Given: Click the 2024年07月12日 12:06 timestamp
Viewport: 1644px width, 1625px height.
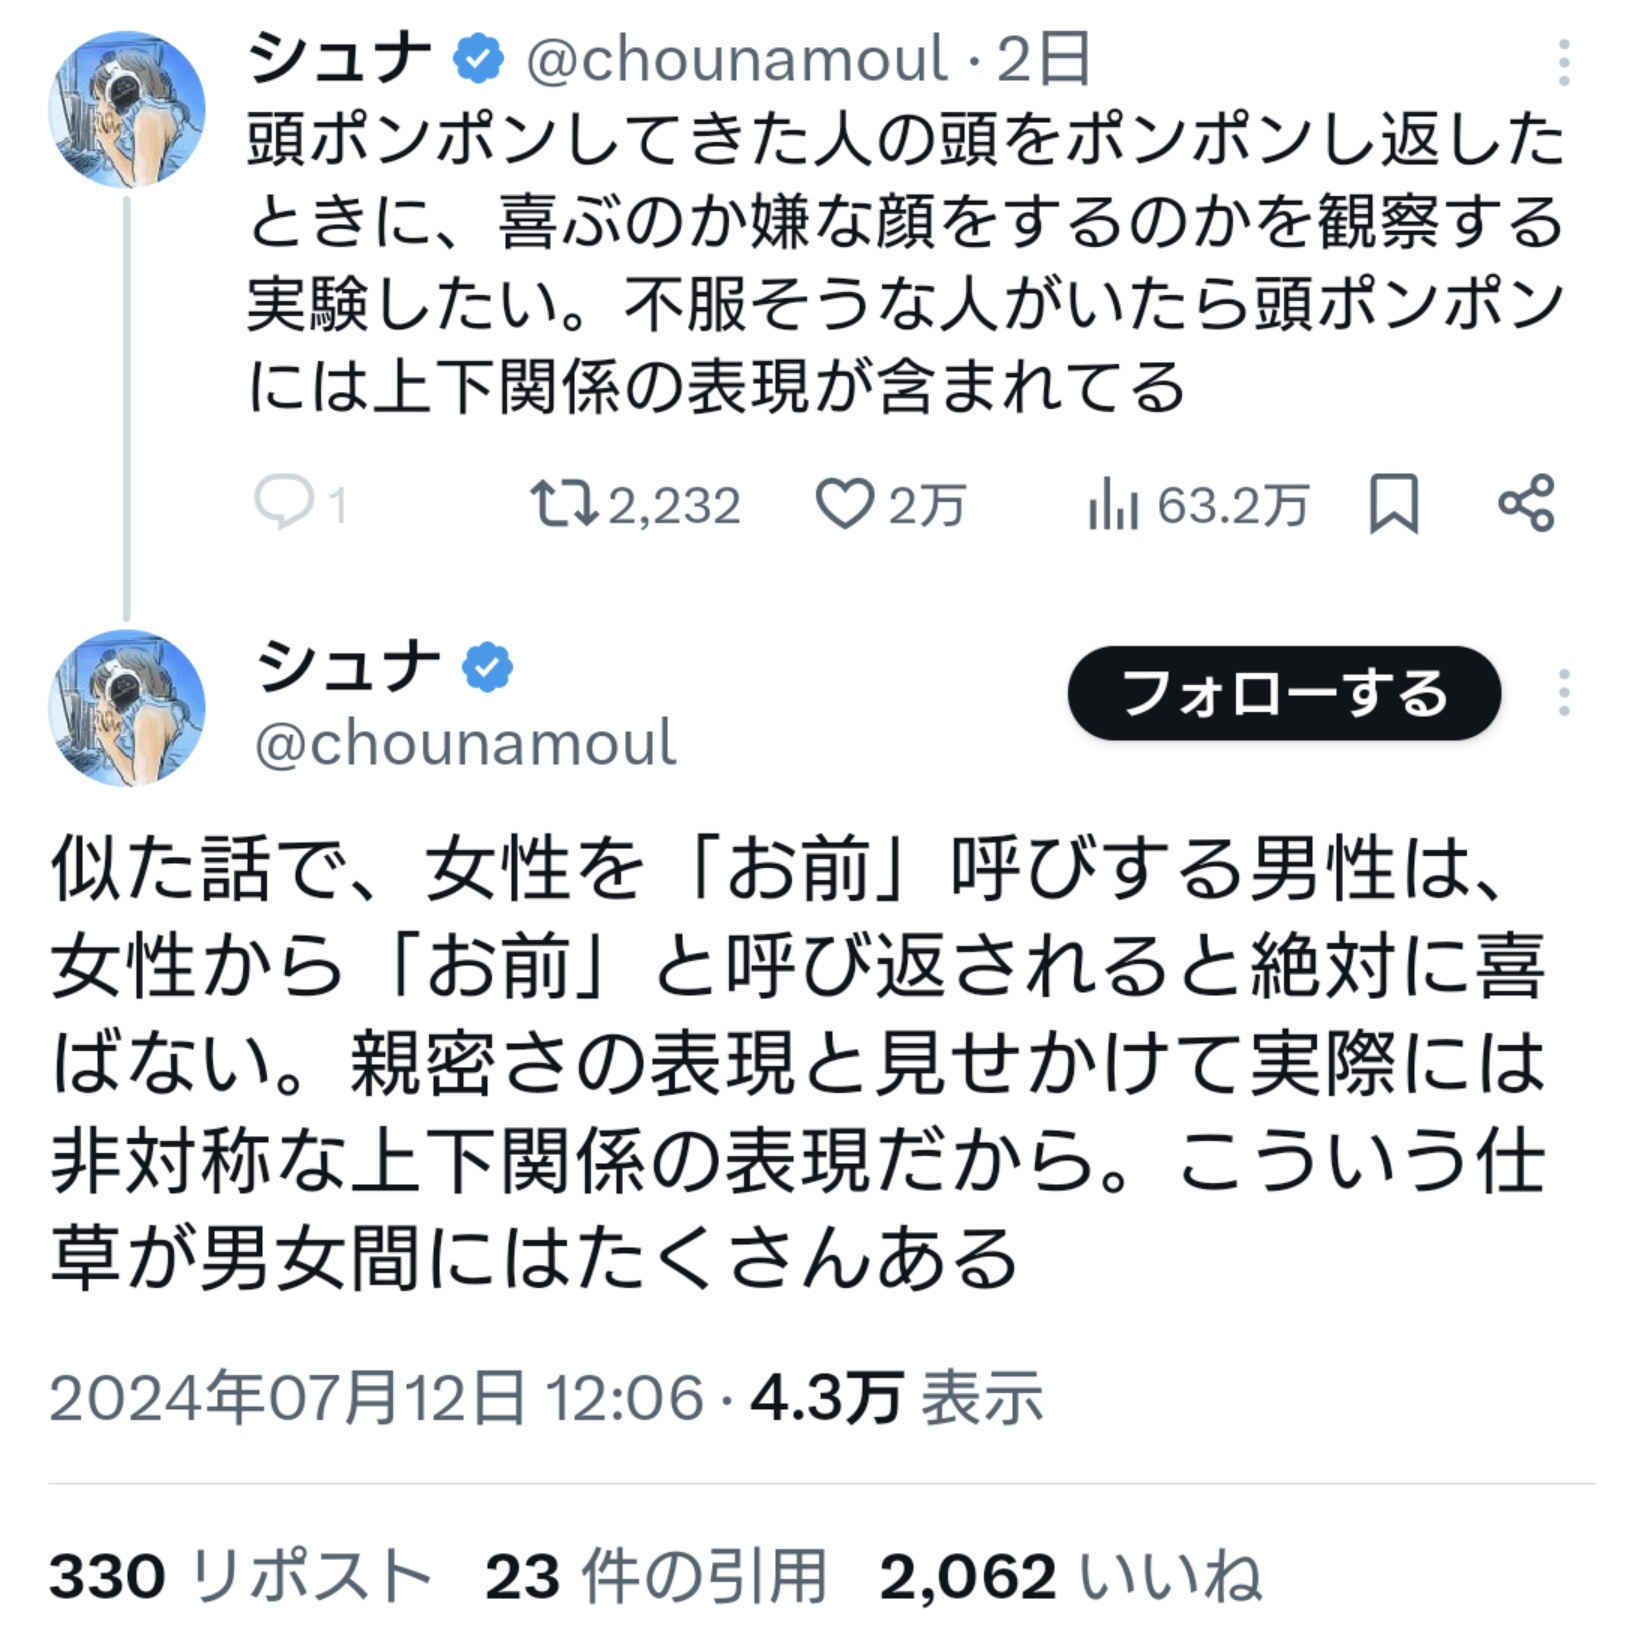Looking at the screenshot, I should [377, 1397].
